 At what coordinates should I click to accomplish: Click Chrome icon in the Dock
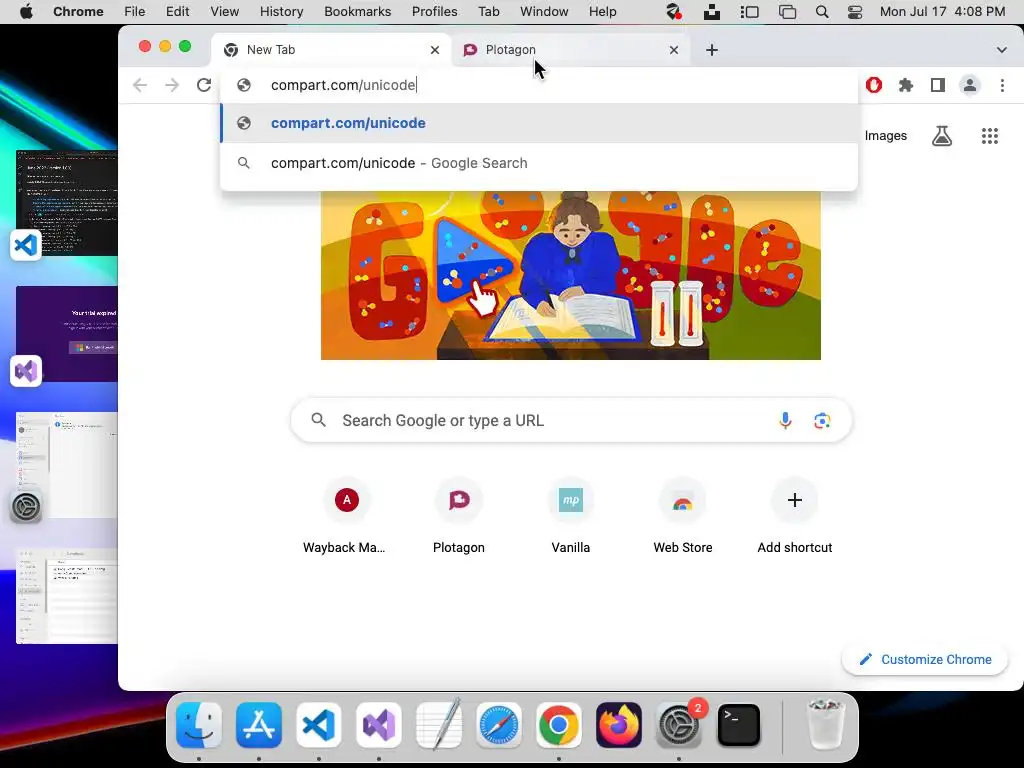(x=559, y=725)
